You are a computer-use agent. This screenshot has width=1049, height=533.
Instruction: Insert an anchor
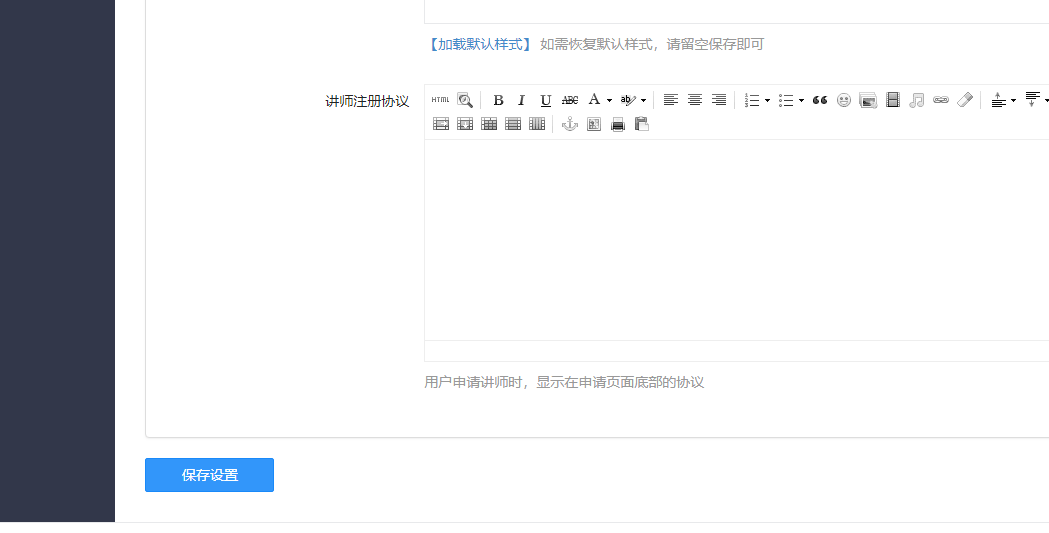tap(569, 124)
